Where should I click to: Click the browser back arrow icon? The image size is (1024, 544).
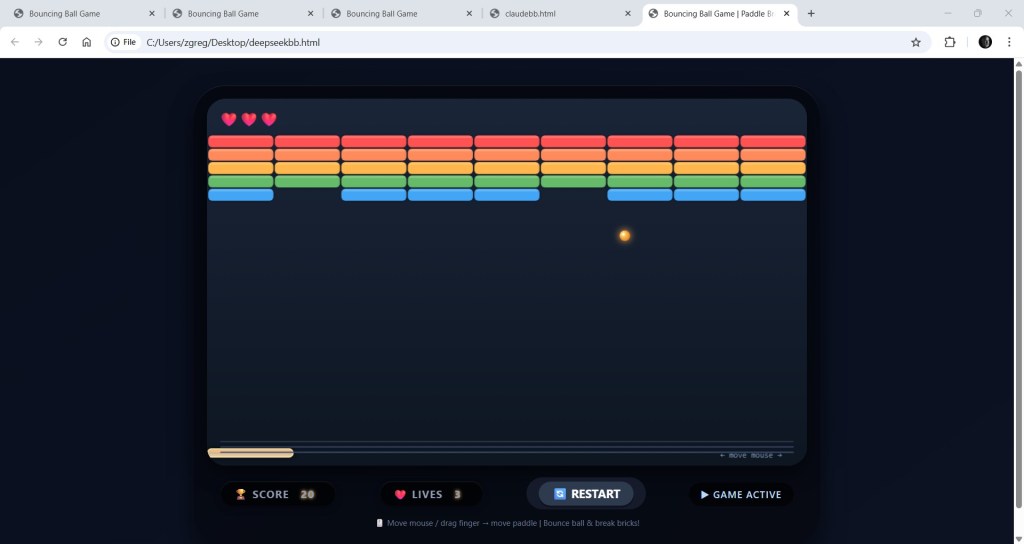15,42
